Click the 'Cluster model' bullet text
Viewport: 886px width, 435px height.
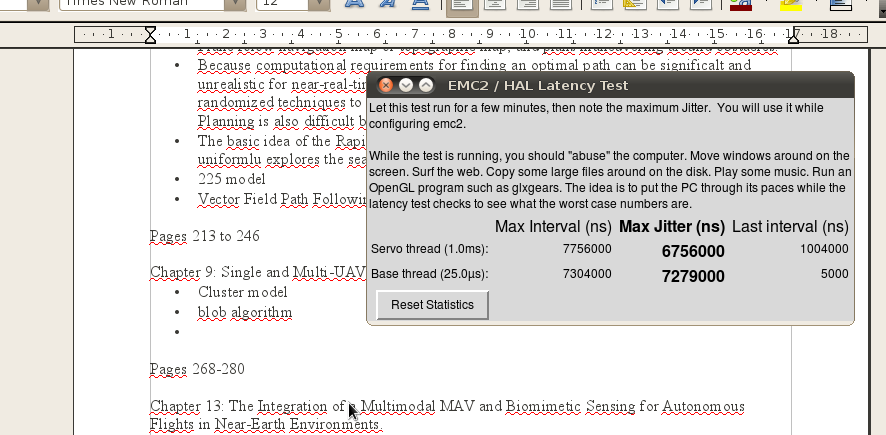[242, 292]
